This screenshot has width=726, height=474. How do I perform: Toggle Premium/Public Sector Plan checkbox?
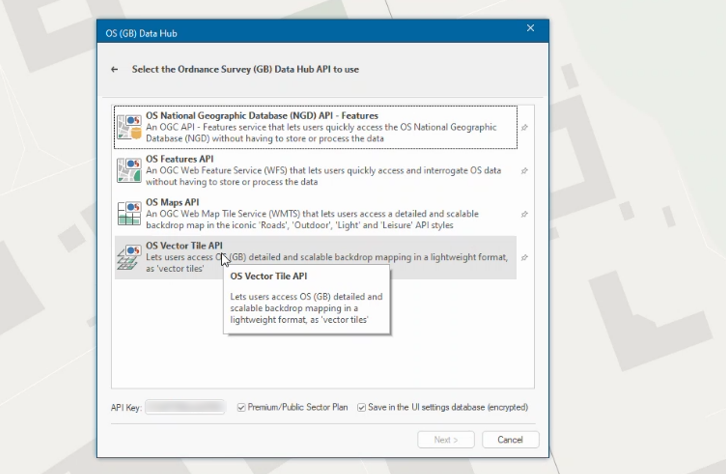(x=241, y=407)
